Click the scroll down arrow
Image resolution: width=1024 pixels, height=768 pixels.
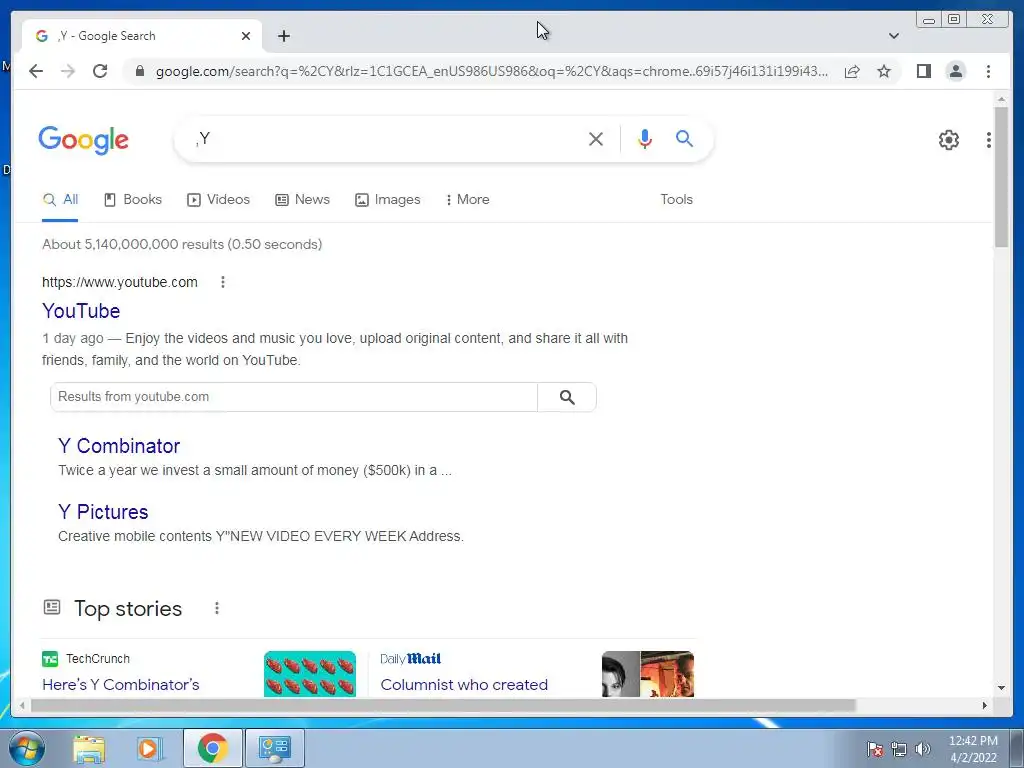1001,688
